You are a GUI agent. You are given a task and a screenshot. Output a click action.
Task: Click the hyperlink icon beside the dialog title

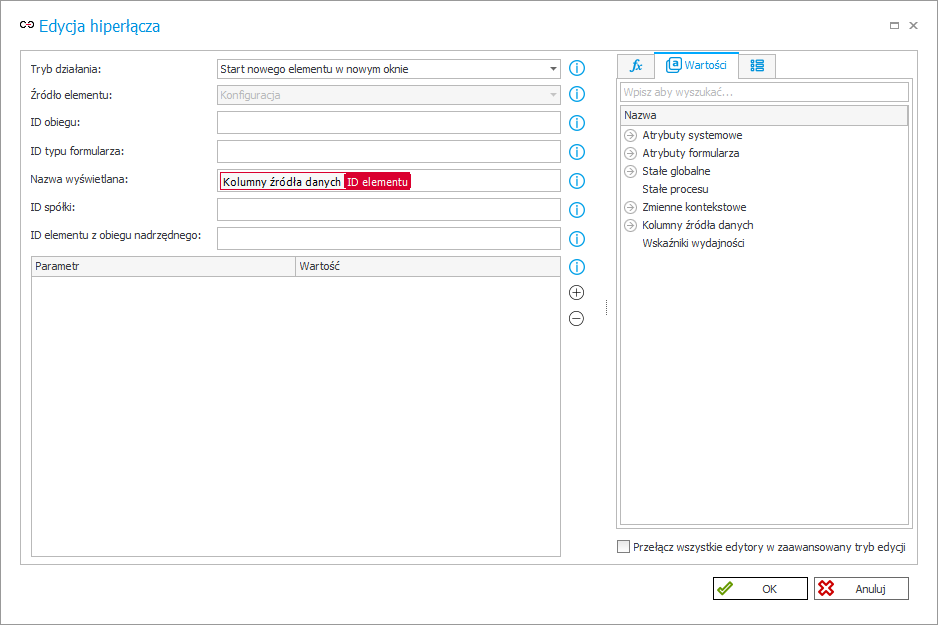27,25
